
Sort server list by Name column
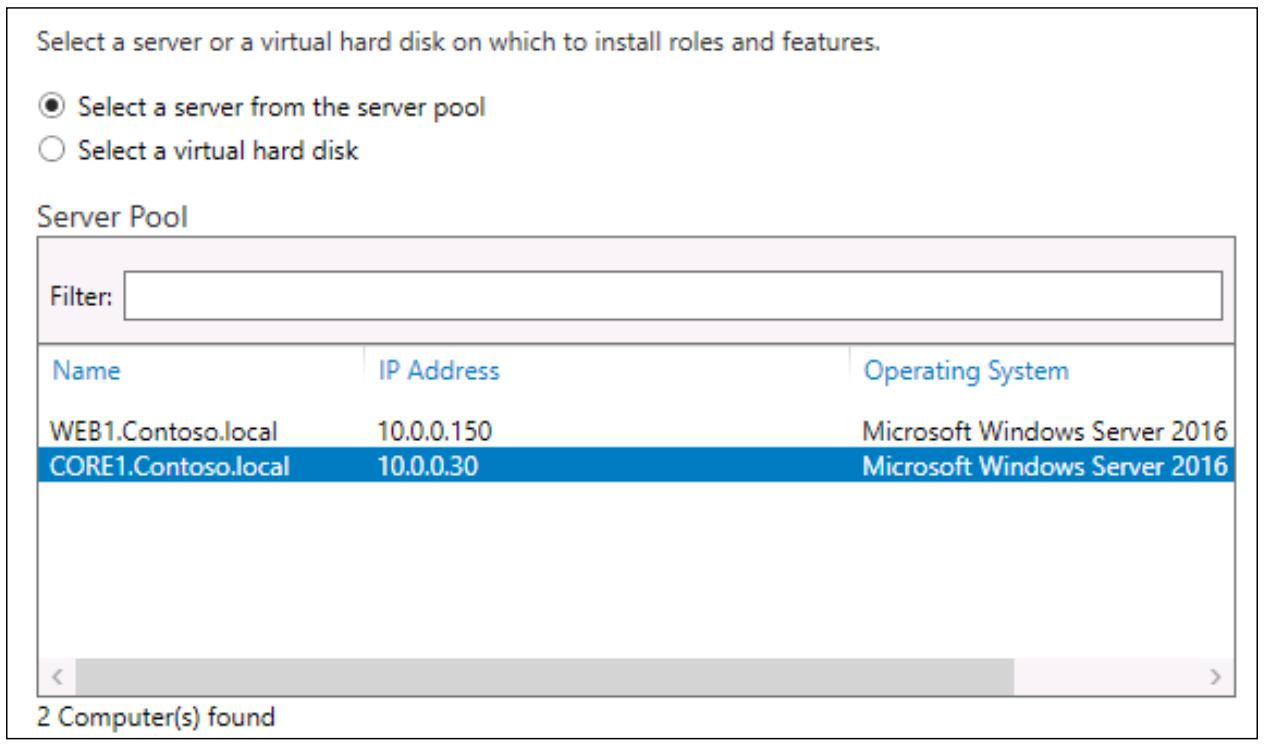pos(85,371)
